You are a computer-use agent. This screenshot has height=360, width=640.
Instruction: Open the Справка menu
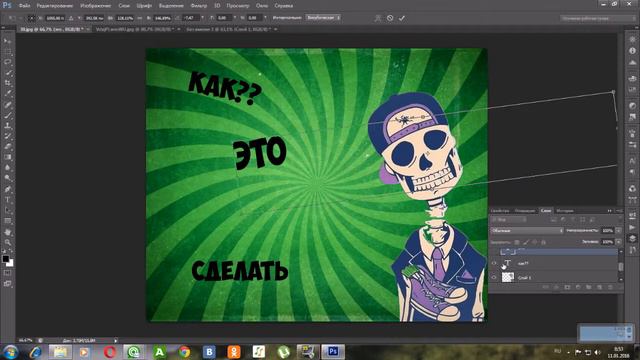pyautogui.click(x=283, y=6)
